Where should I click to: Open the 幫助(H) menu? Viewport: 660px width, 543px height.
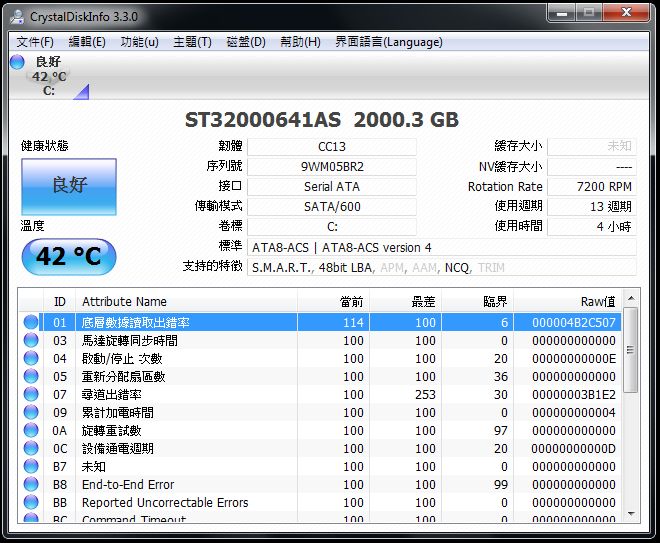(x=300, y=42)
